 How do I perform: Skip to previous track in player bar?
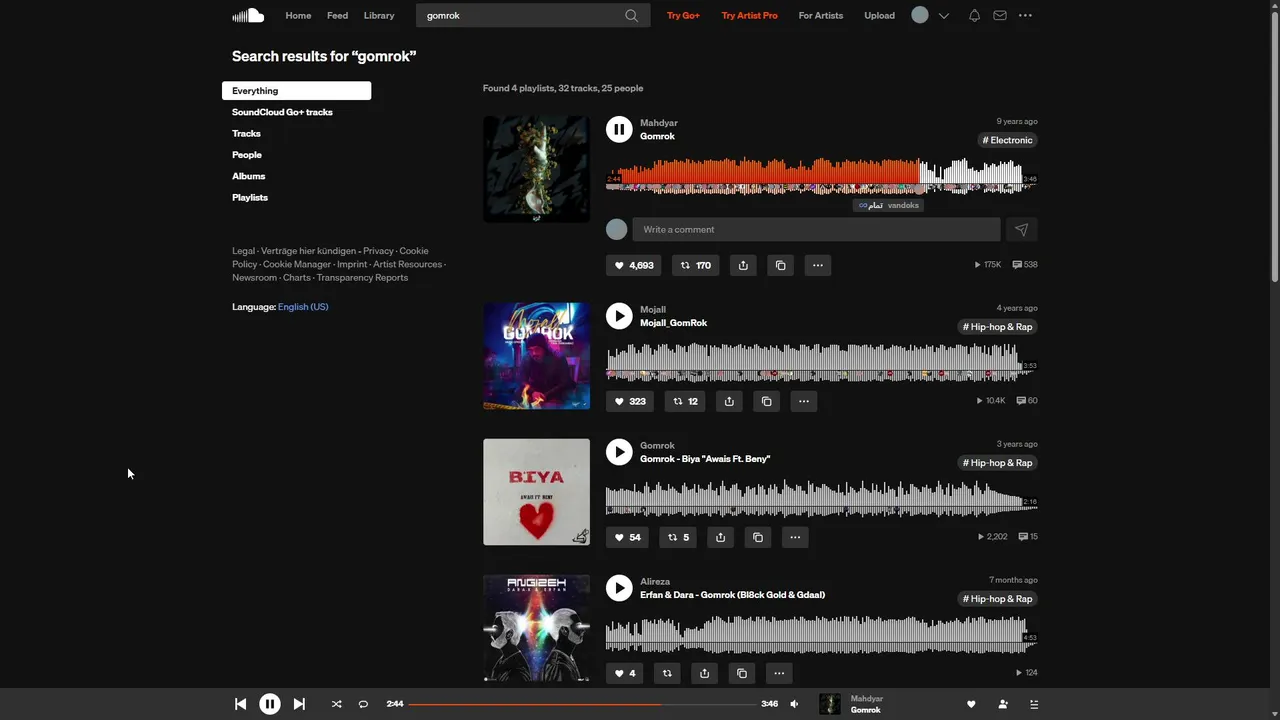pyautogui.click(x=240, y=704)
